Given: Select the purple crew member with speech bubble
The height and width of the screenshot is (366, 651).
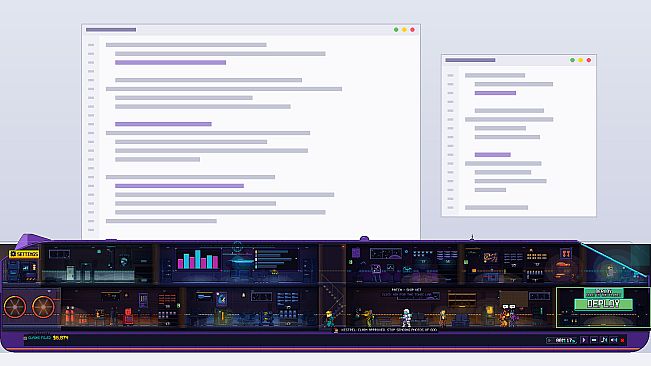Looking at the screenshot, I should coord(514,319).
